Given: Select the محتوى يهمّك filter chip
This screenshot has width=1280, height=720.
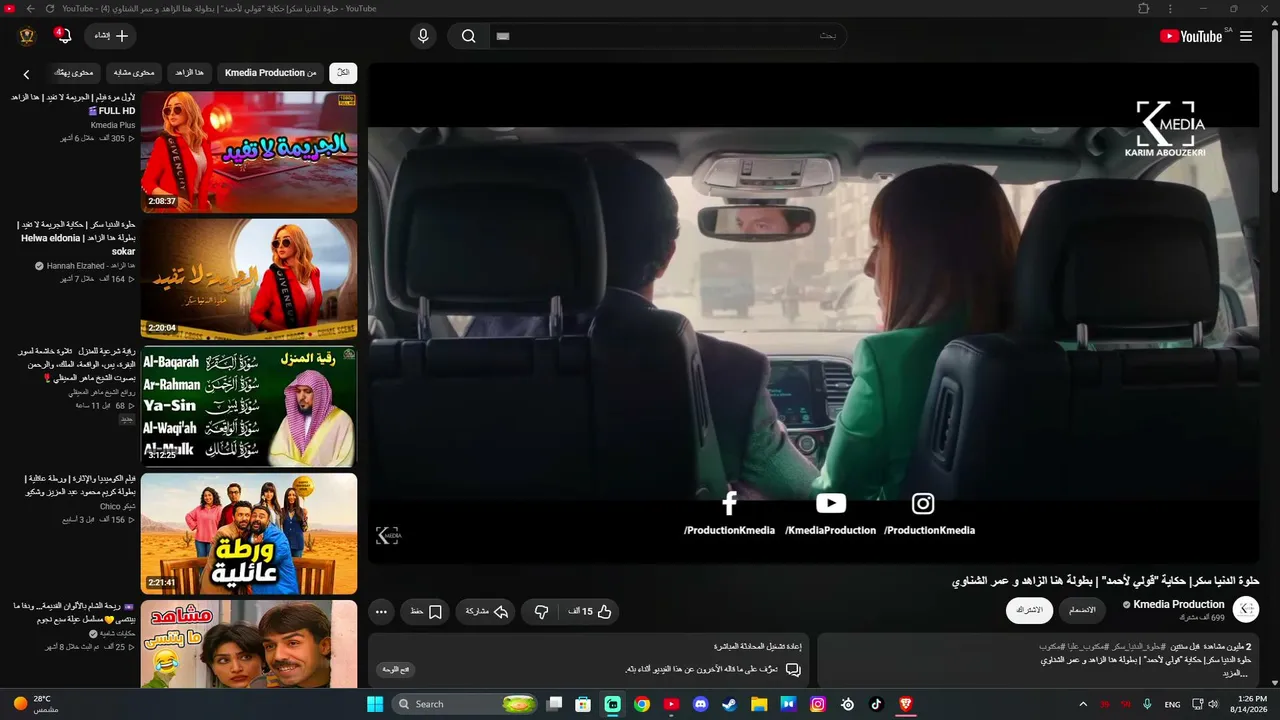Looking at the screenshot, I should click(x=73, y=73).
